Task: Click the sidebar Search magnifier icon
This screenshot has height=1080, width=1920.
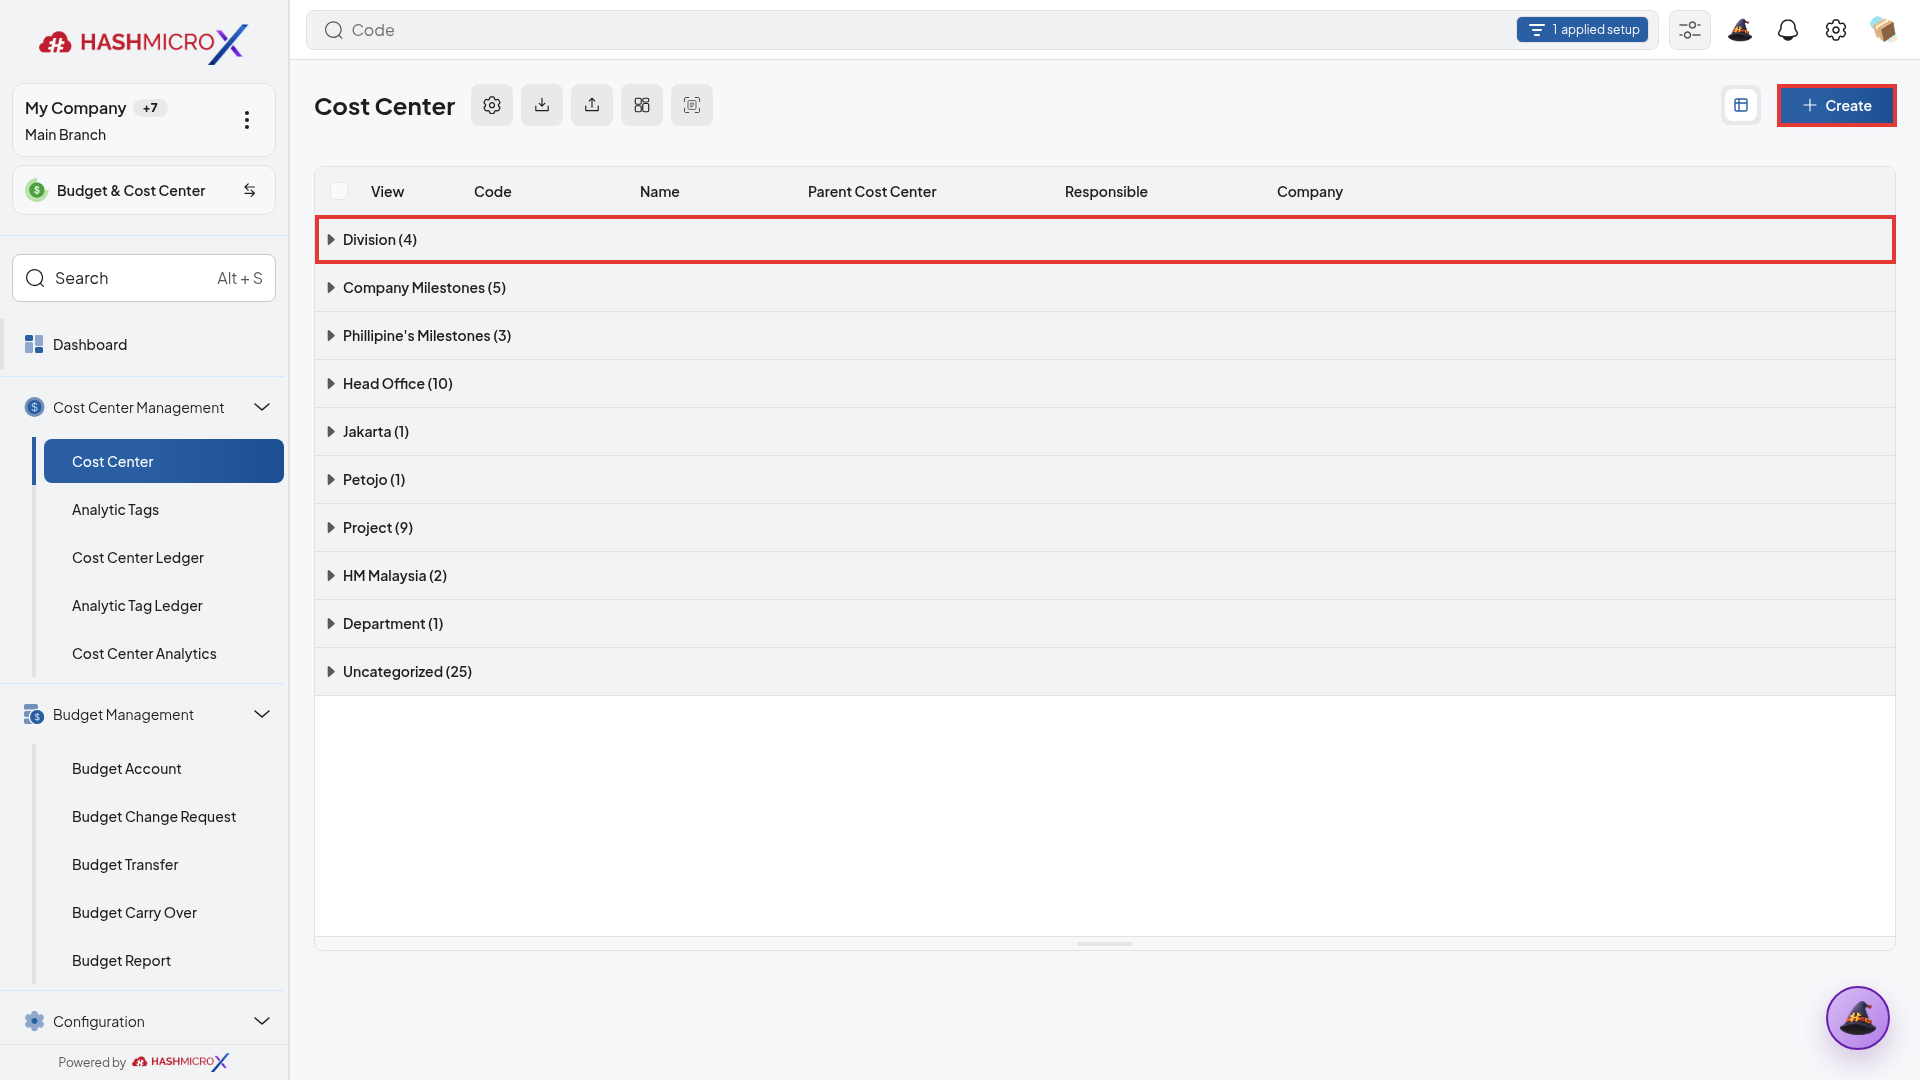Action: click(35, 278)
